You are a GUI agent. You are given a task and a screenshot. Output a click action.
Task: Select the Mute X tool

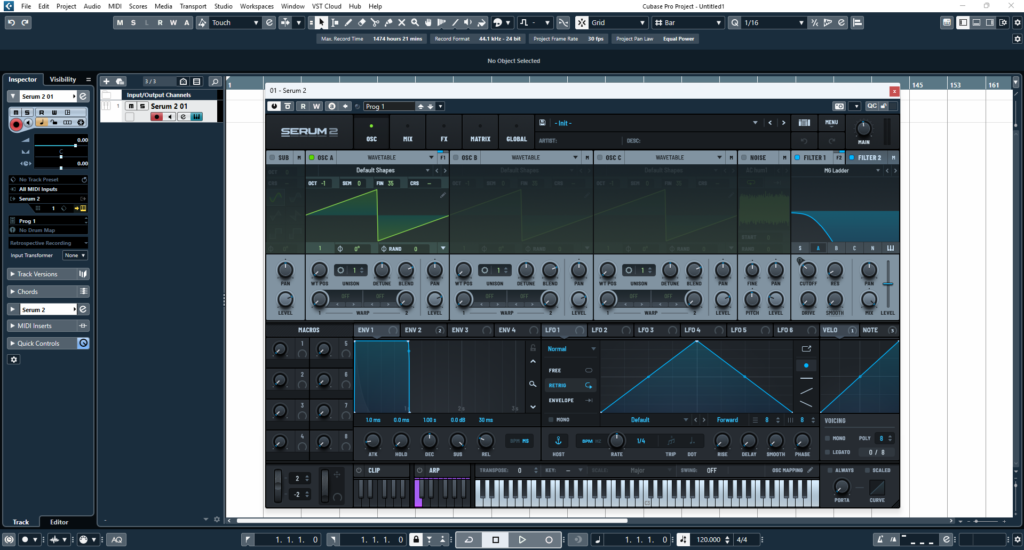pos(401,22)
